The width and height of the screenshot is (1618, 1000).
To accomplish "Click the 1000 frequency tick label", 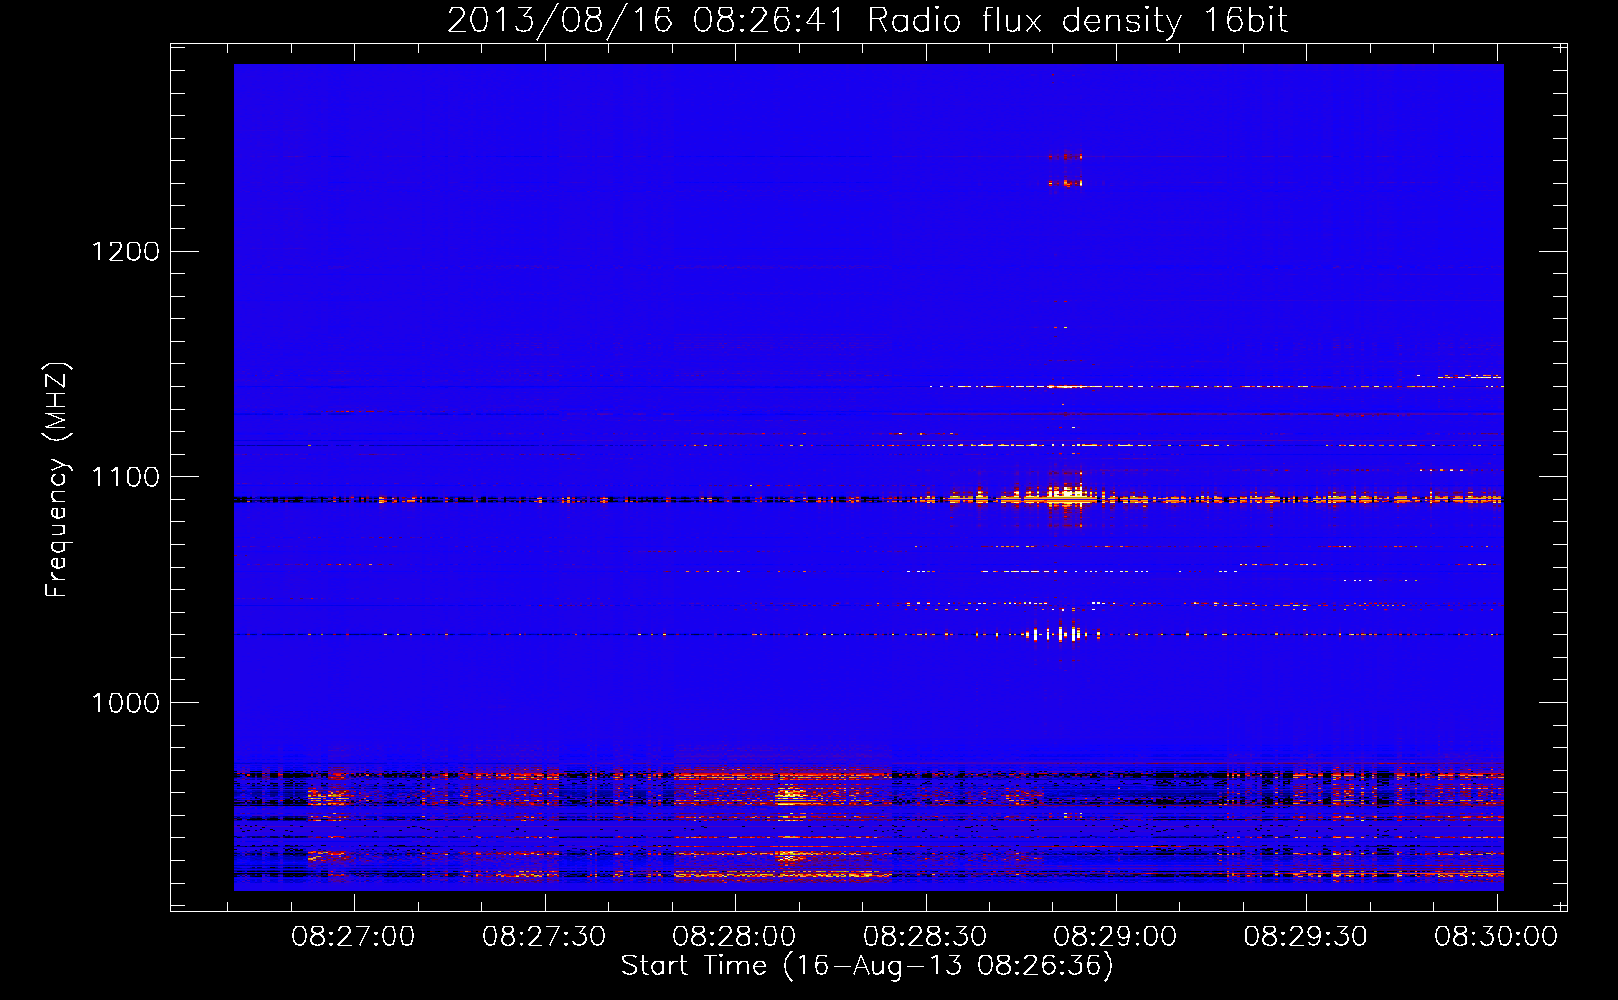I will pyautogui.click(x=126, y=703).
